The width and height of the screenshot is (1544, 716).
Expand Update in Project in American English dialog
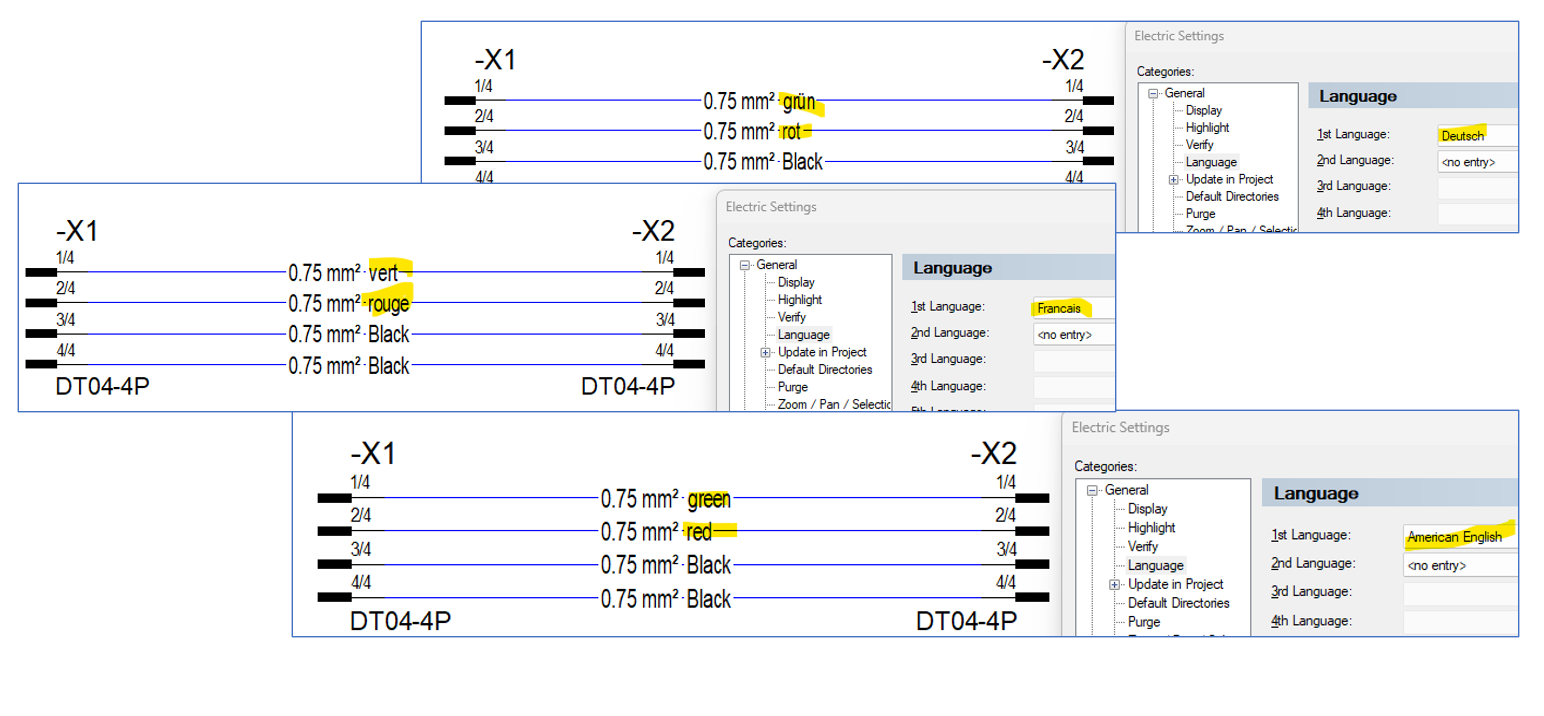point(1115,584)
